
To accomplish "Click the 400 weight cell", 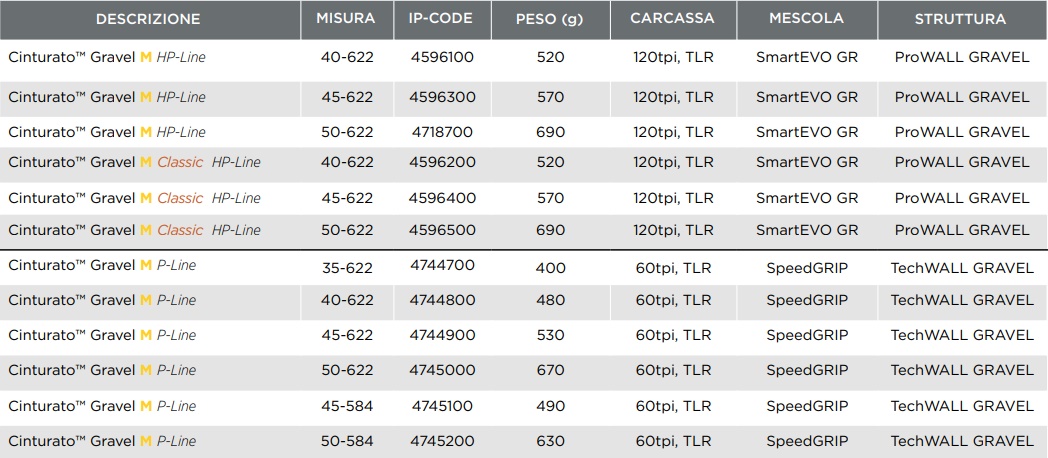I will pos(550,268).
